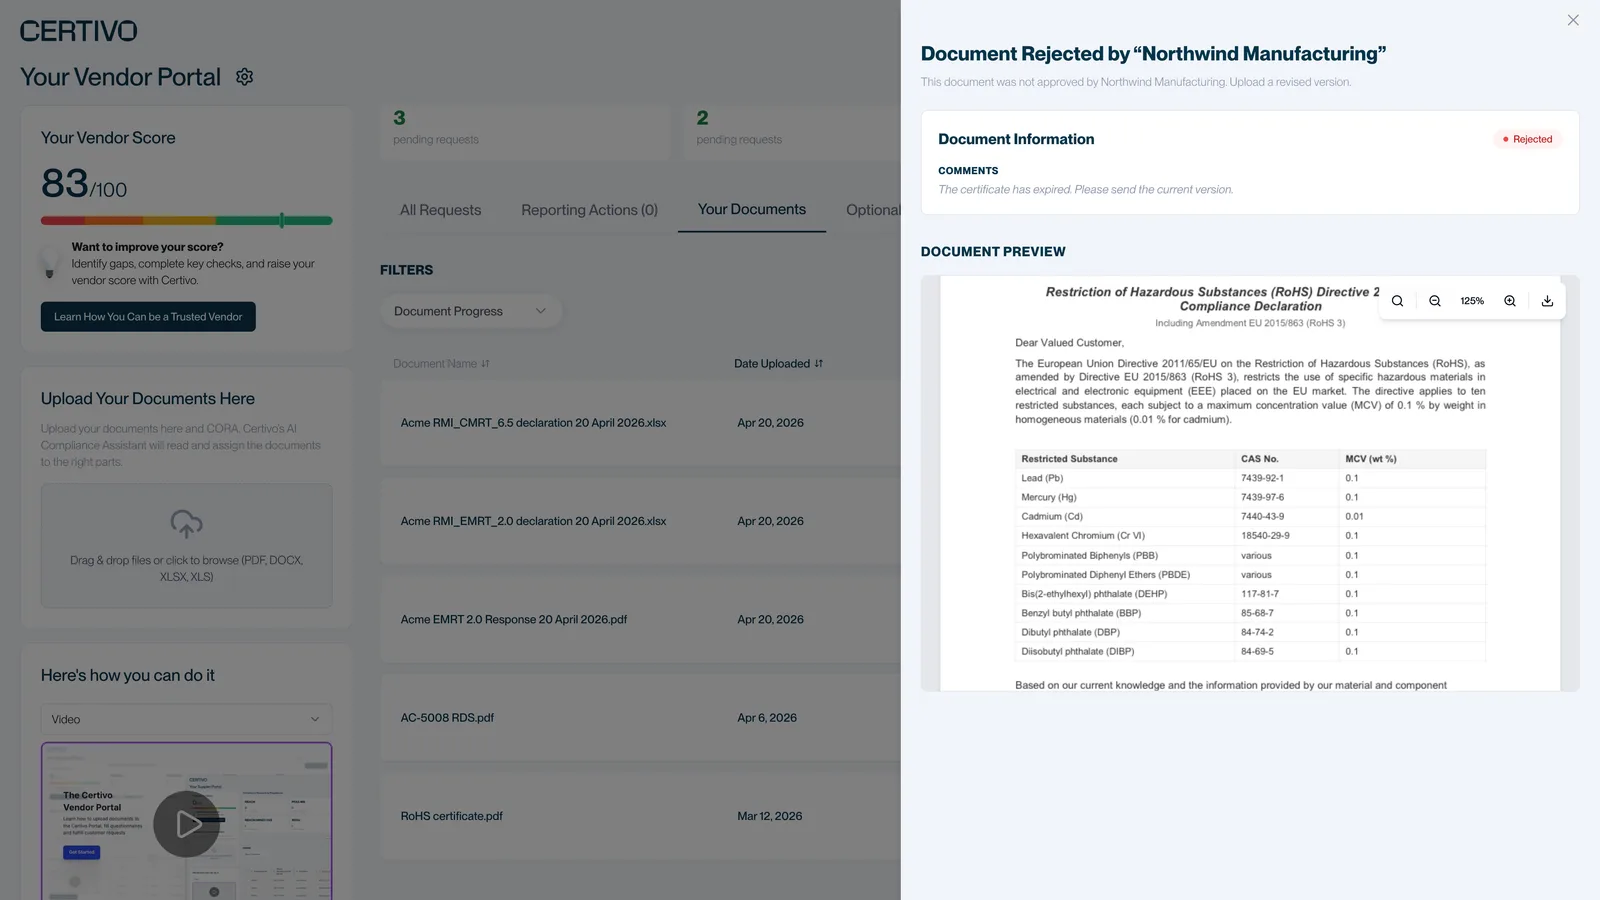
Task: Click the search icon in document preview
Action: coord(1397,301)
